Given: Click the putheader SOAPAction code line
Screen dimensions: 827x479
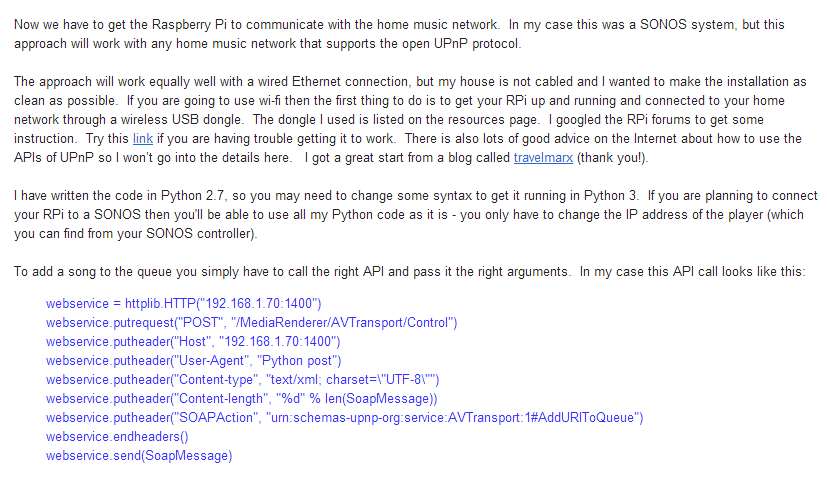Looking at the screenshot, I should (x=344, y=418).
